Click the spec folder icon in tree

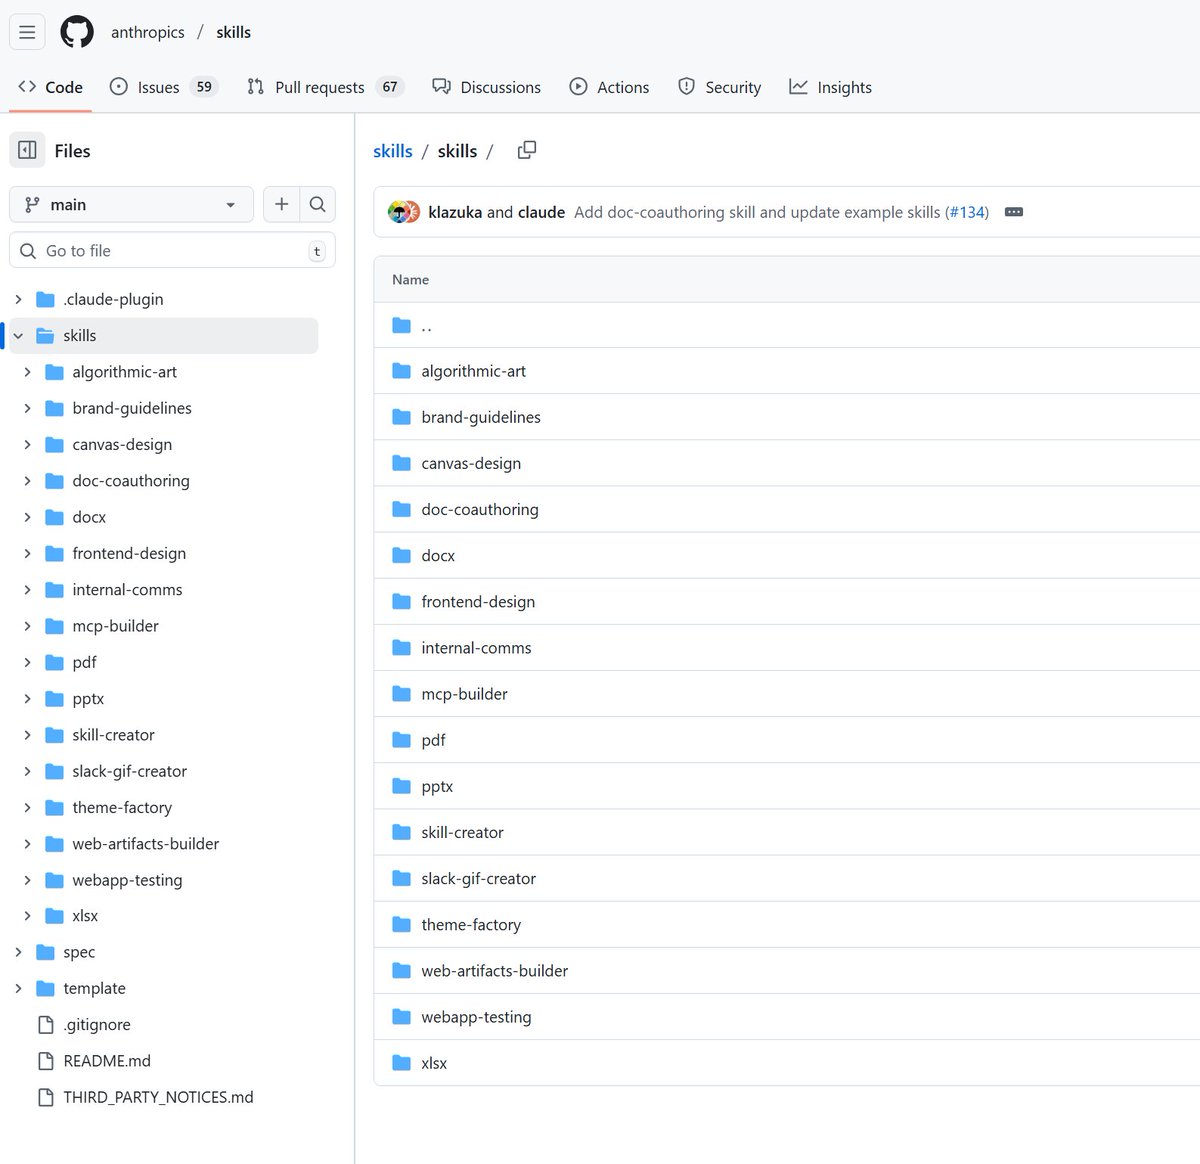coord(45,952)
